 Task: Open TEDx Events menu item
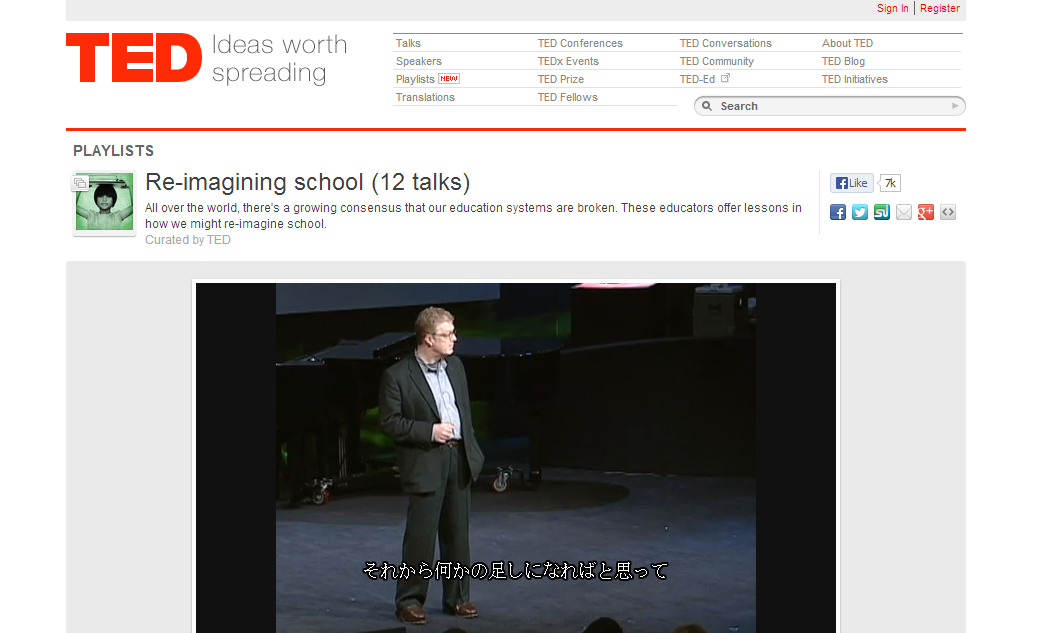pos(568,61)
